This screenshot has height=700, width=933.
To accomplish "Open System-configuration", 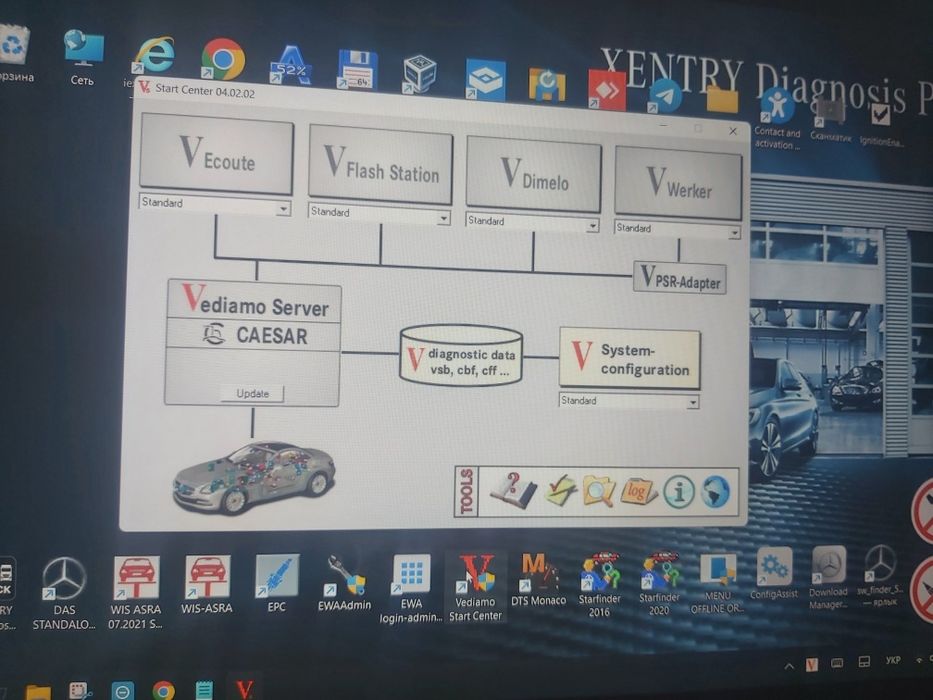I will [x=630, y=359].
